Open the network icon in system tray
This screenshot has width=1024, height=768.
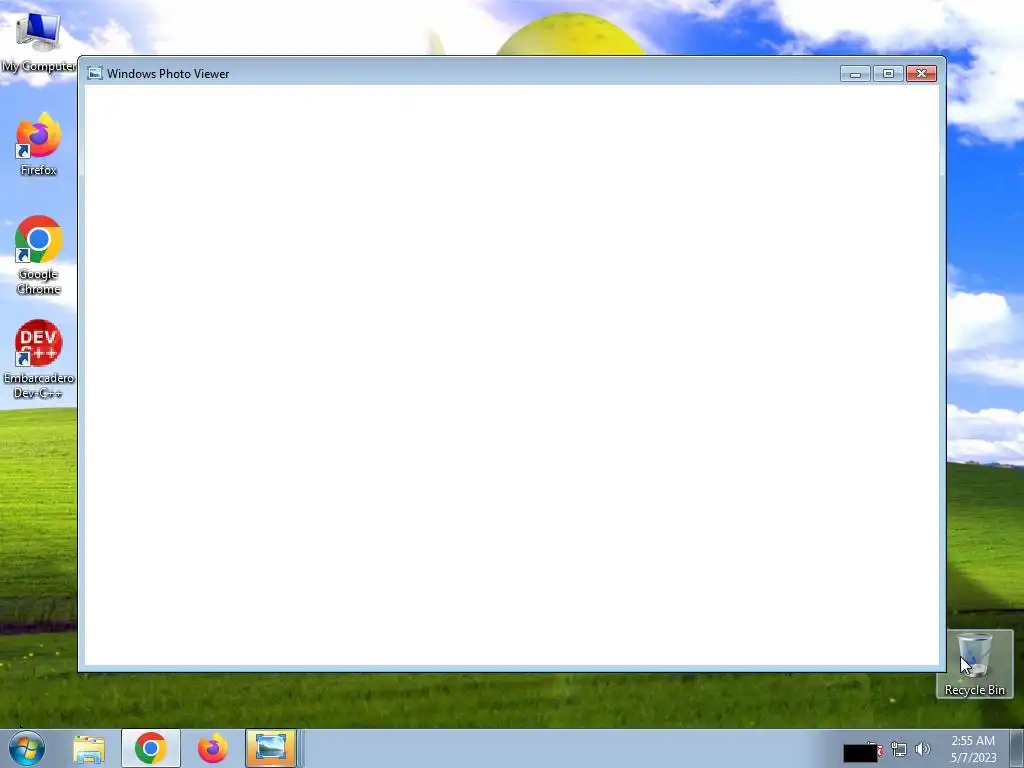point(899,750)
